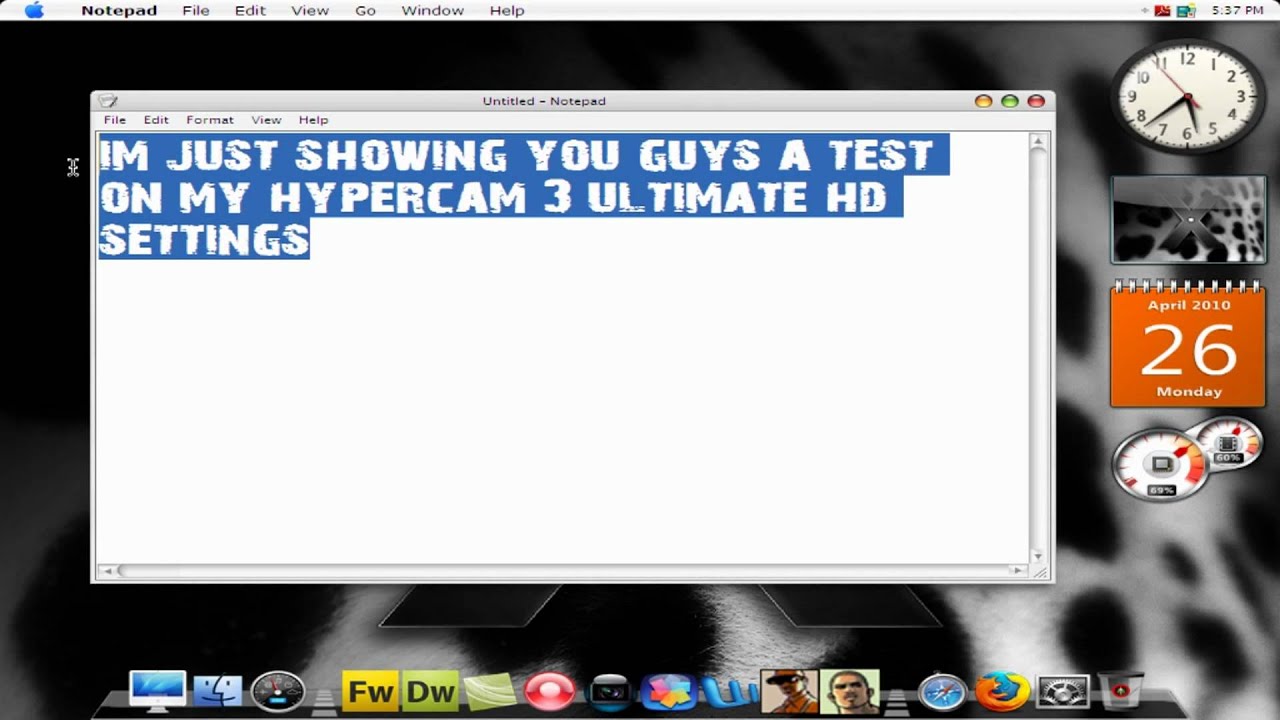The width and height of the screenshot is (1280, 720).
Task: Click the word SETTINGS in the text
Action: [x=204, y=241]
